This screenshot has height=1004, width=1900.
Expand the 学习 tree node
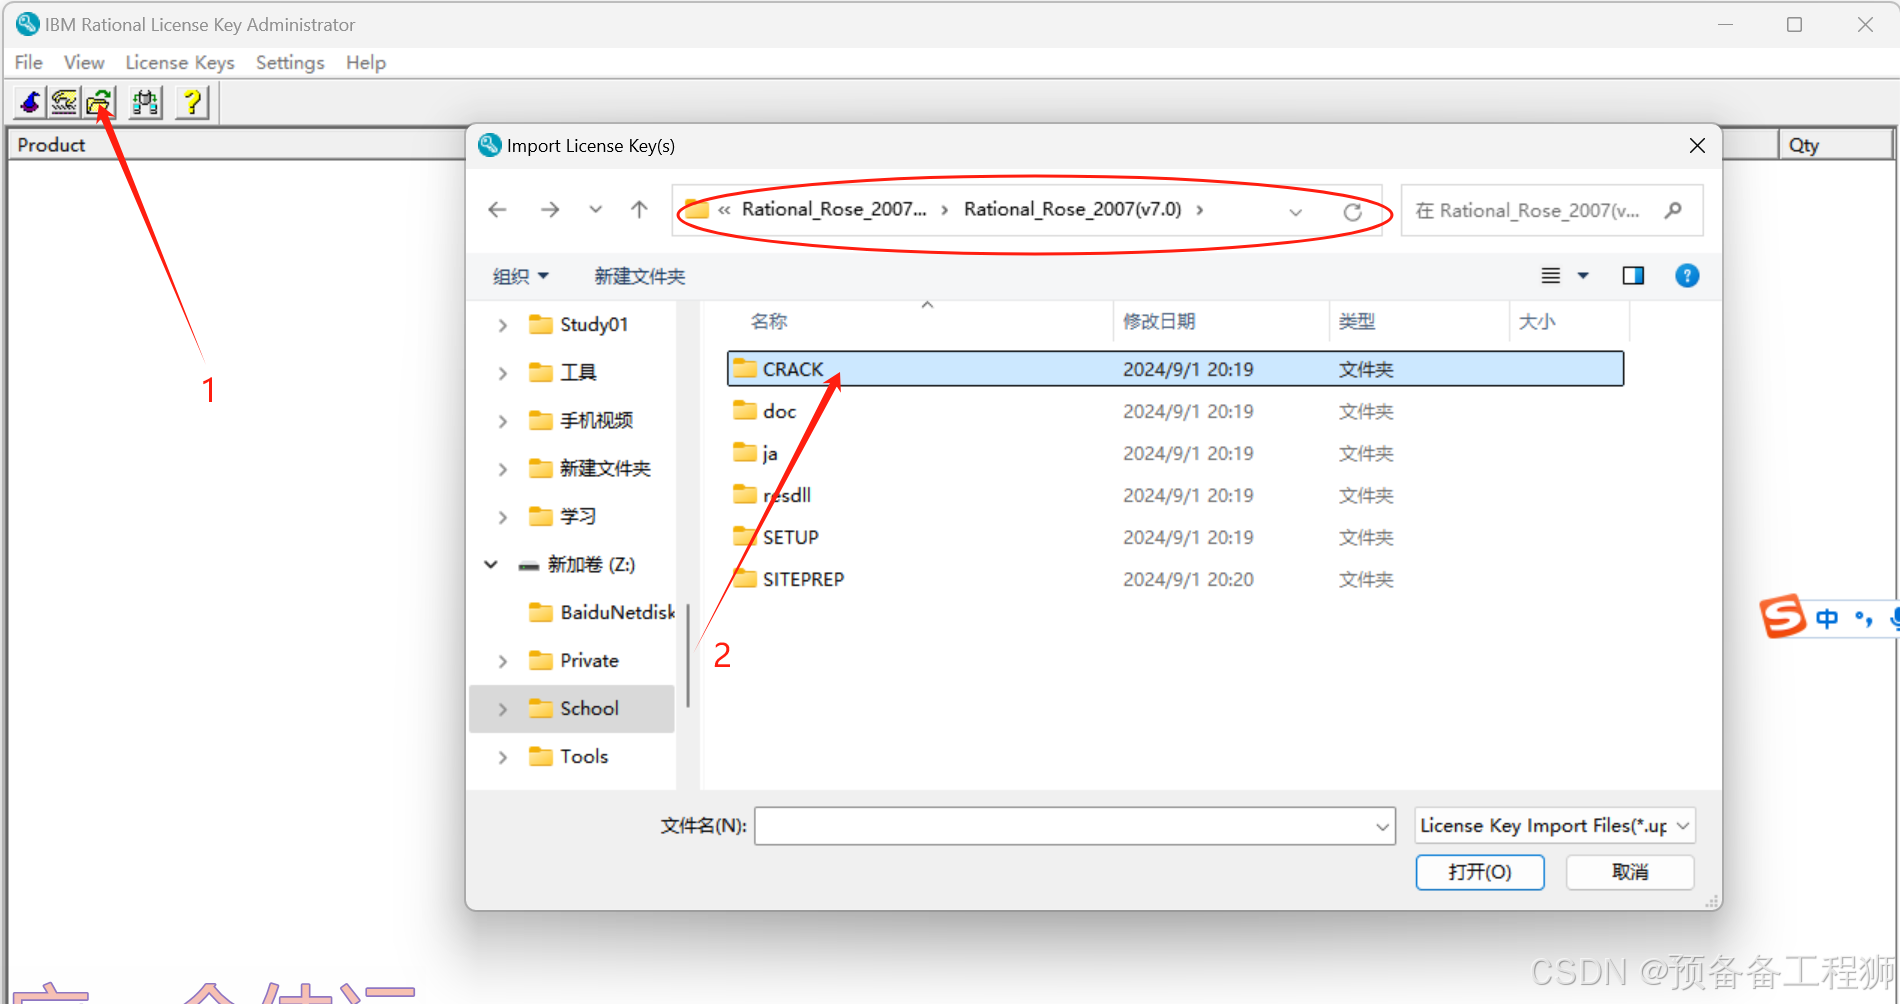(503, 517)
